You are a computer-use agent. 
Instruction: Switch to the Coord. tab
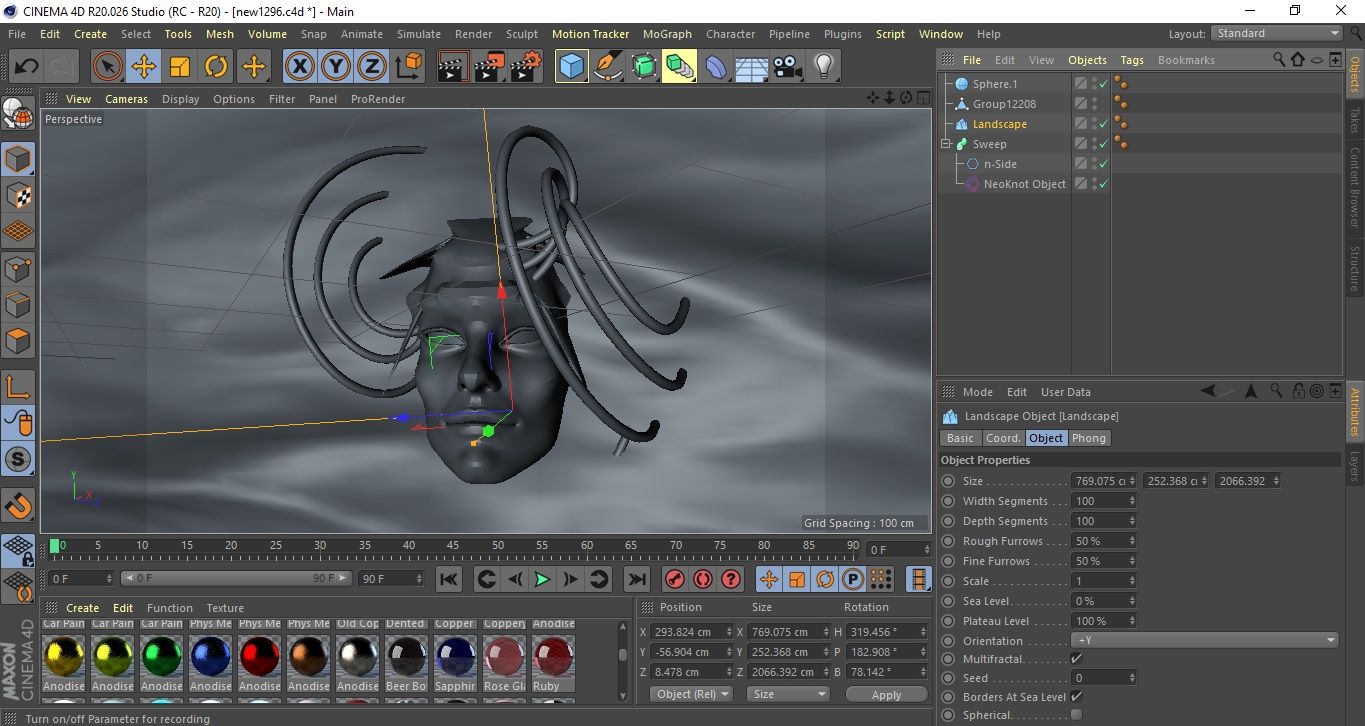(x=1003, y=438)
